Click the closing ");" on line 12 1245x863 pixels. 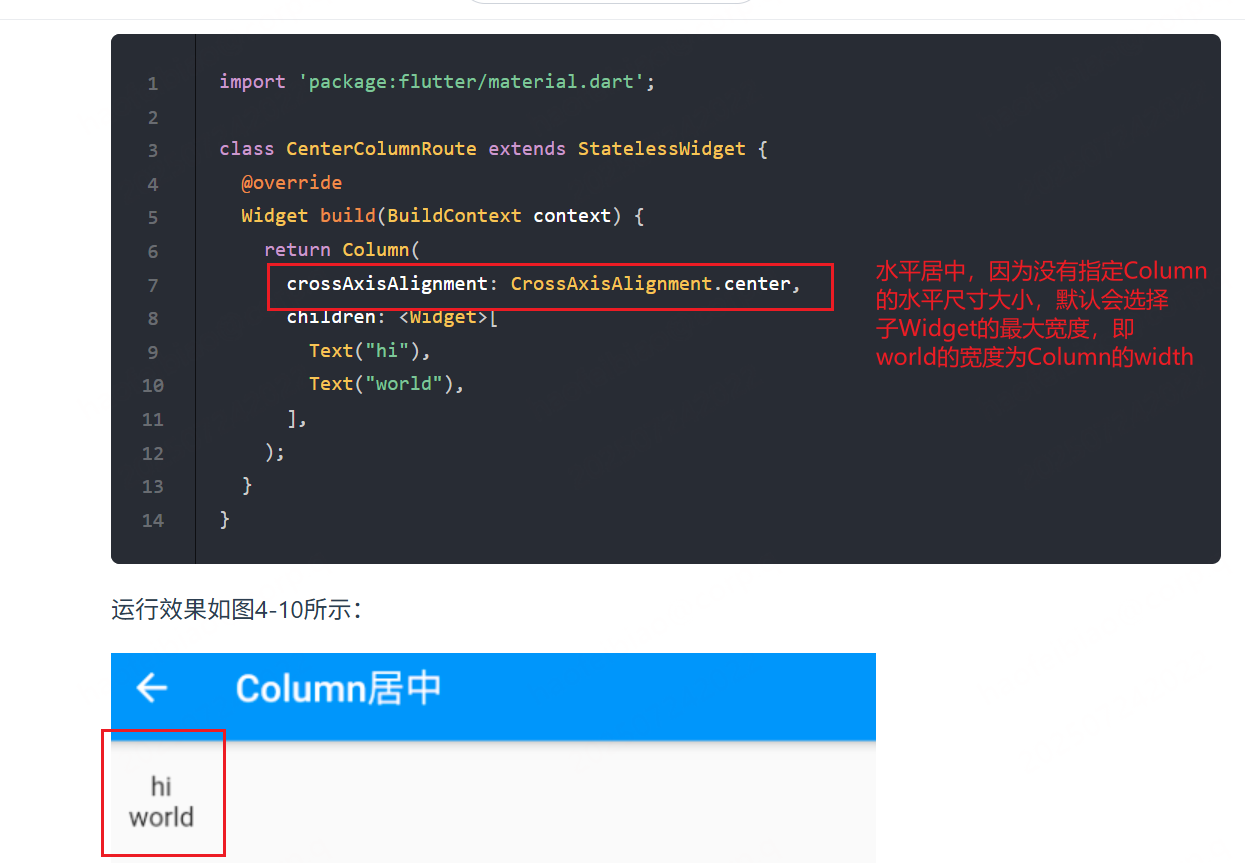[x=275, y=452]
